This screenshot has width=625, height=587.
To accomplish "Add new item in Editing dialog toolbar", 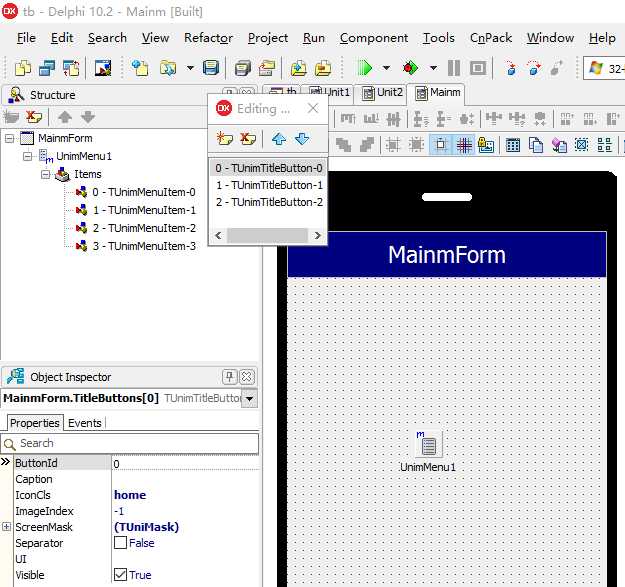I will point(224,139).
